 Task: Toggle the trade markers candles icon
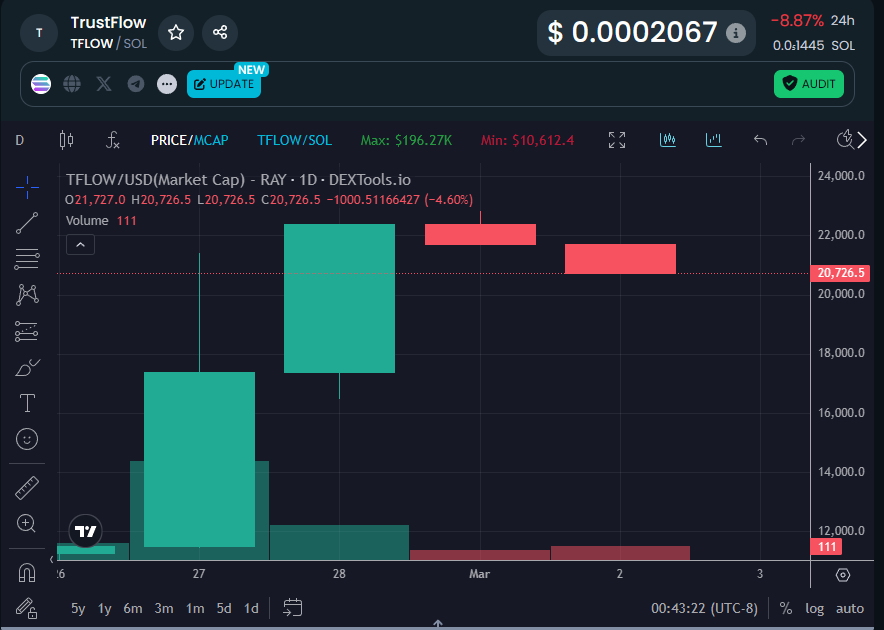point(668,140)
